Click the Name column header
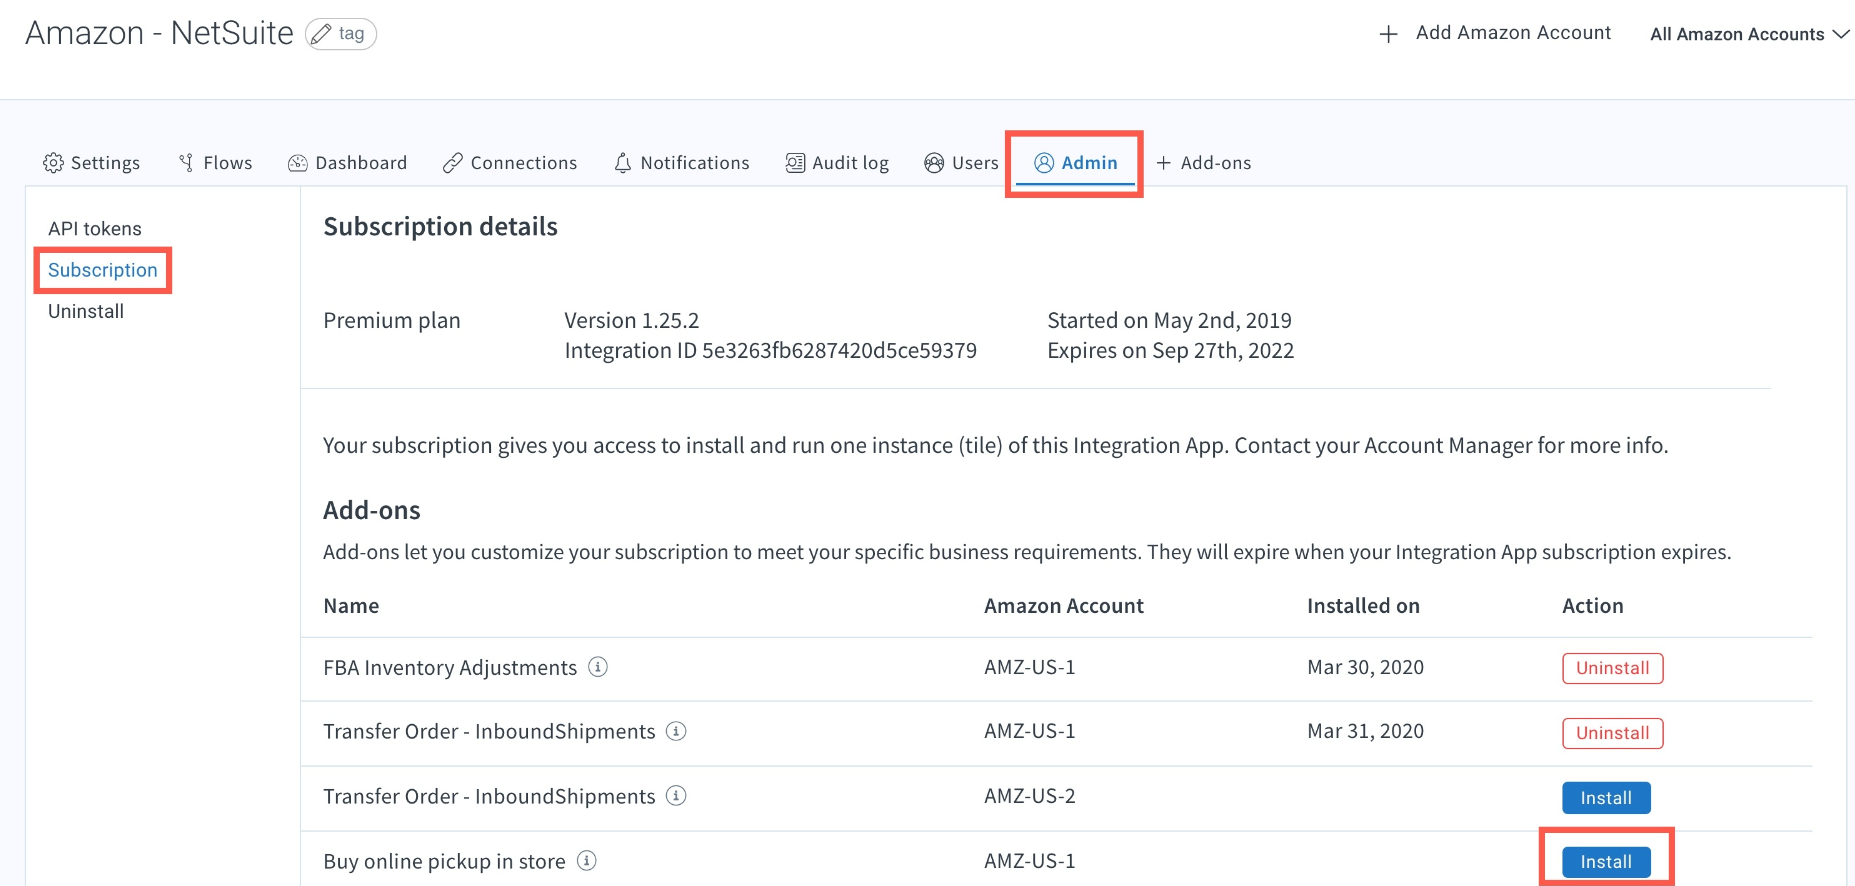1855x886 pixels. [351, 606]
